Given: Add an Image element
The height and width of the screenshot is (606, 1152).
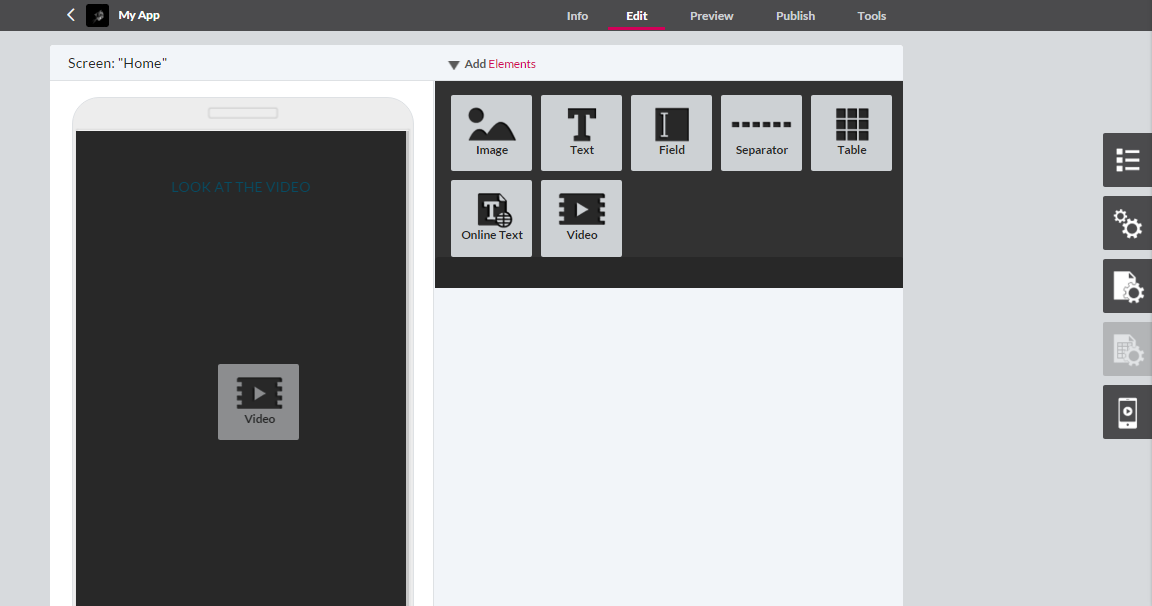Looking at the screenshot, I should point(492,133).
